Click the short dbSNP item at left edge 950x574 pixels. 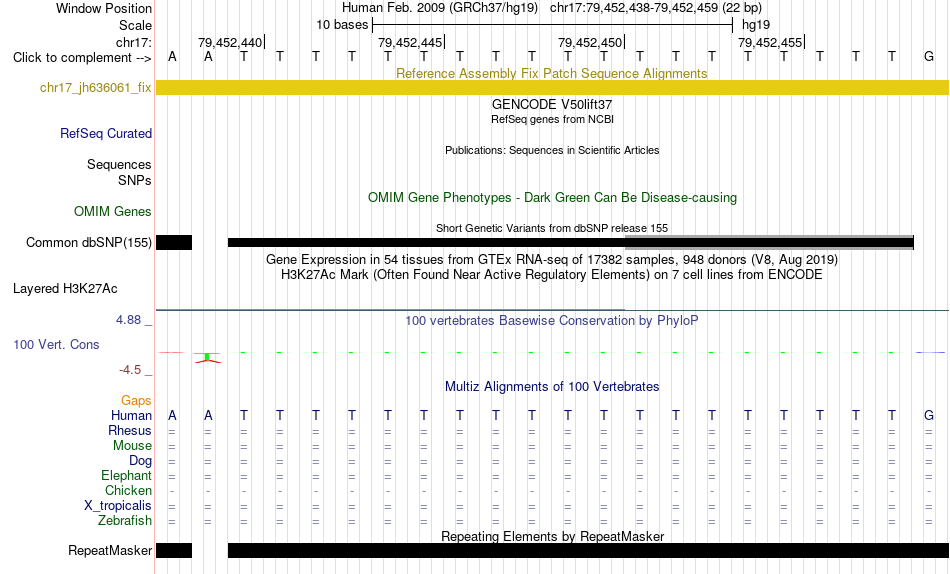(x=174, y=242)
